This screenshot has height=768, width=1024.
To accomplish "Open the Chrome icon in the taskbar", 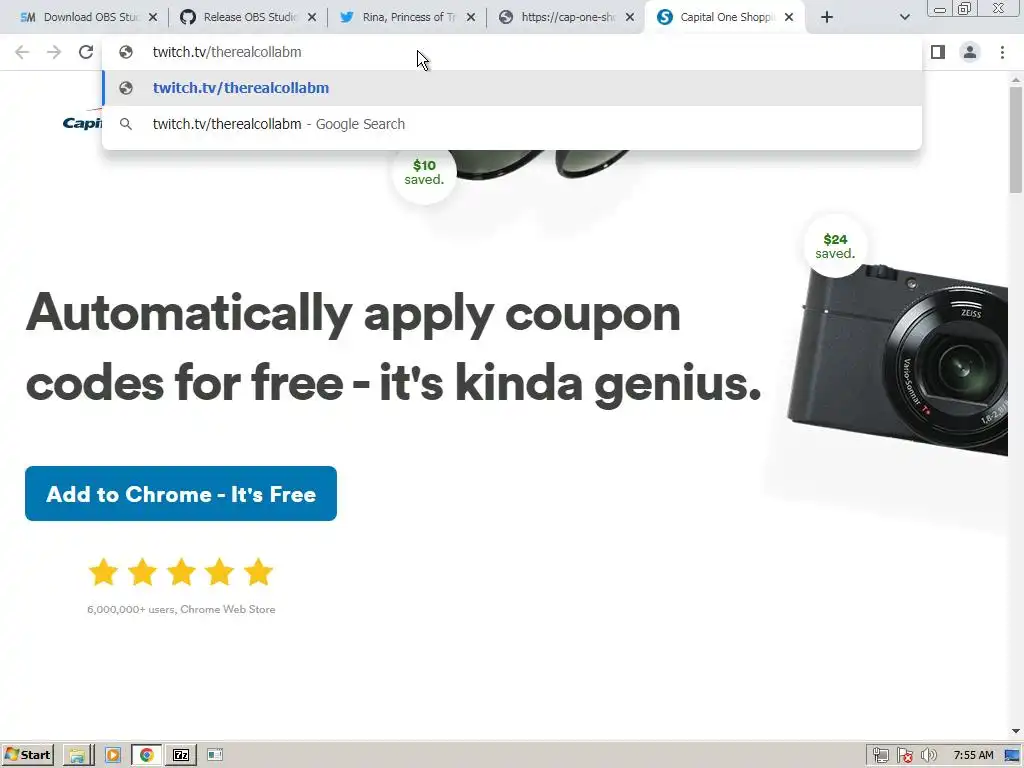I will tap(146, 756).
